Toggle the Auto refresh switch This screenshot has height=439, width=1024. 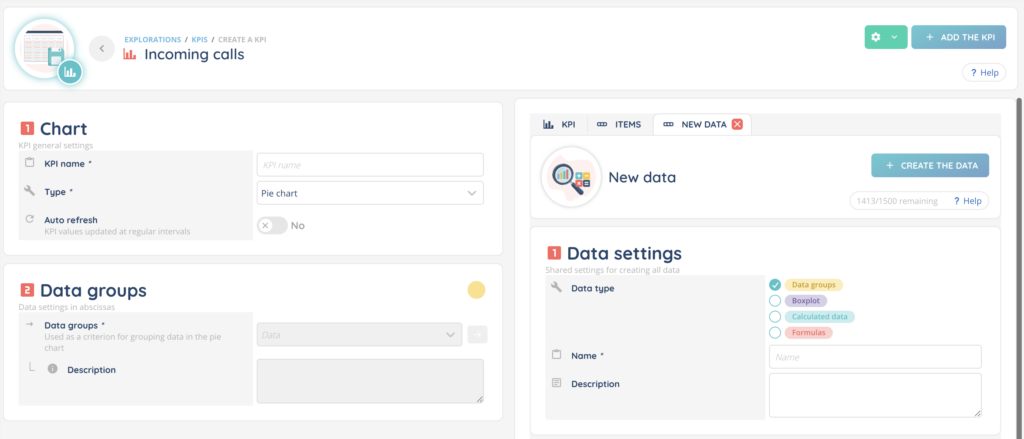coord(271,225)
